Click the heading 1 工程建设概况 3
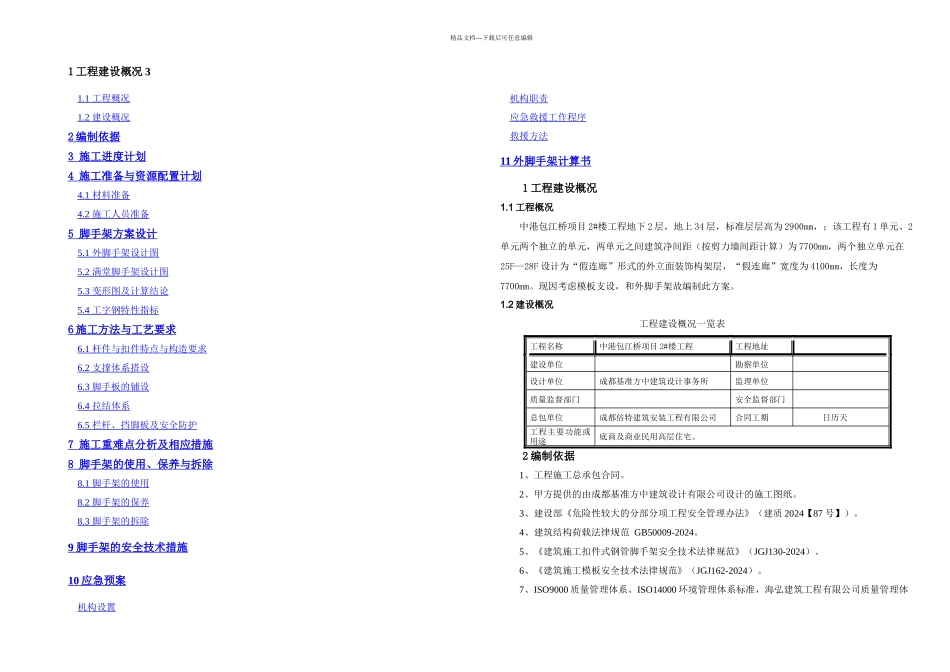Viewport: 950px width, 672px height. pos(109,72)
